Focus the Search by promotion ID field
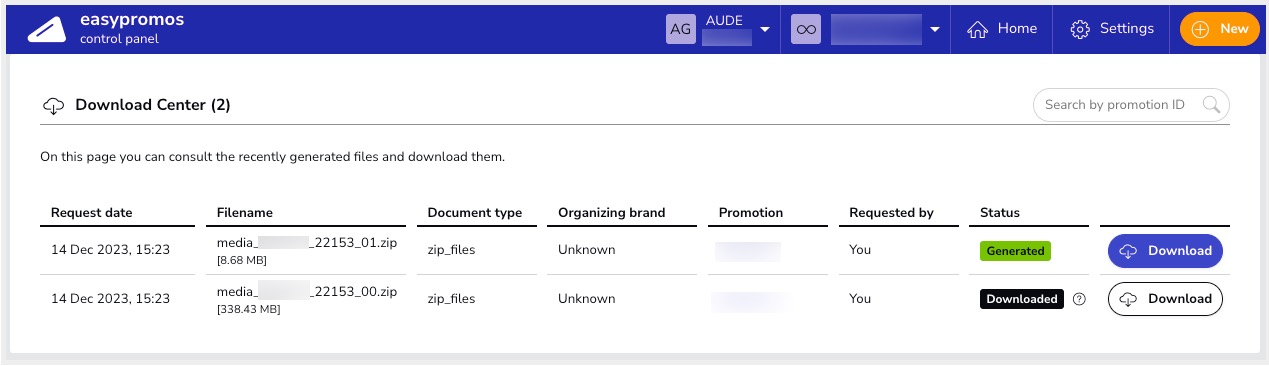Image resolution: width=1269 pixels, height=366 pixels. pyautogui.click(x=1130, y=104)
